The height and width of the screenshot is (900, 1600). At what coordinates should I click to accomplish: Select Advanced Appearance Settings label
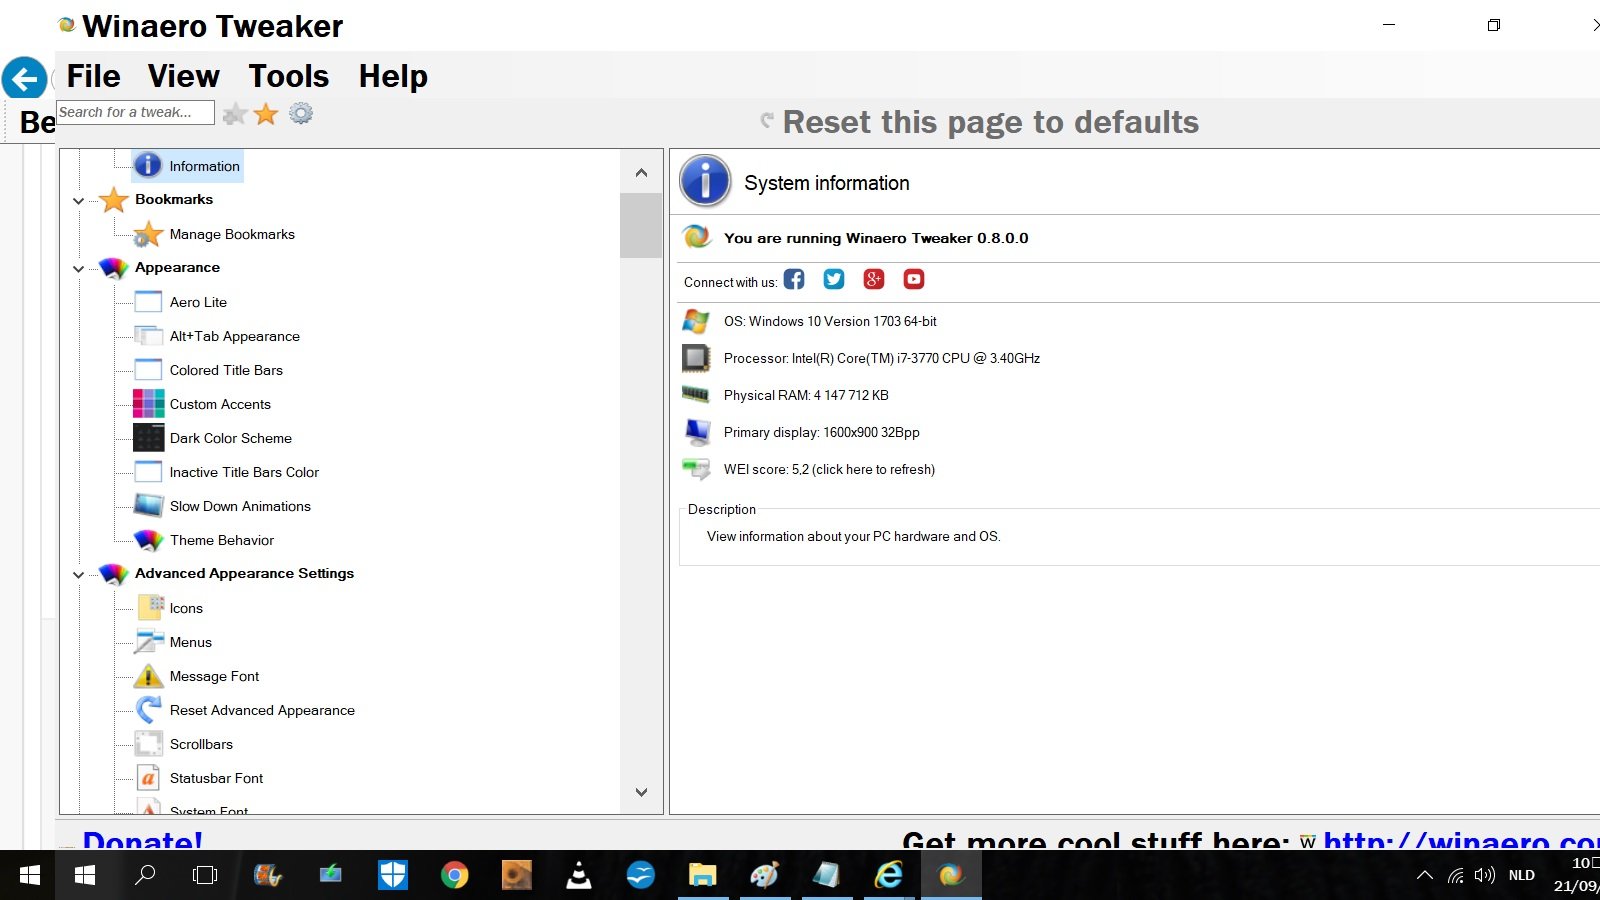(244, 573)
